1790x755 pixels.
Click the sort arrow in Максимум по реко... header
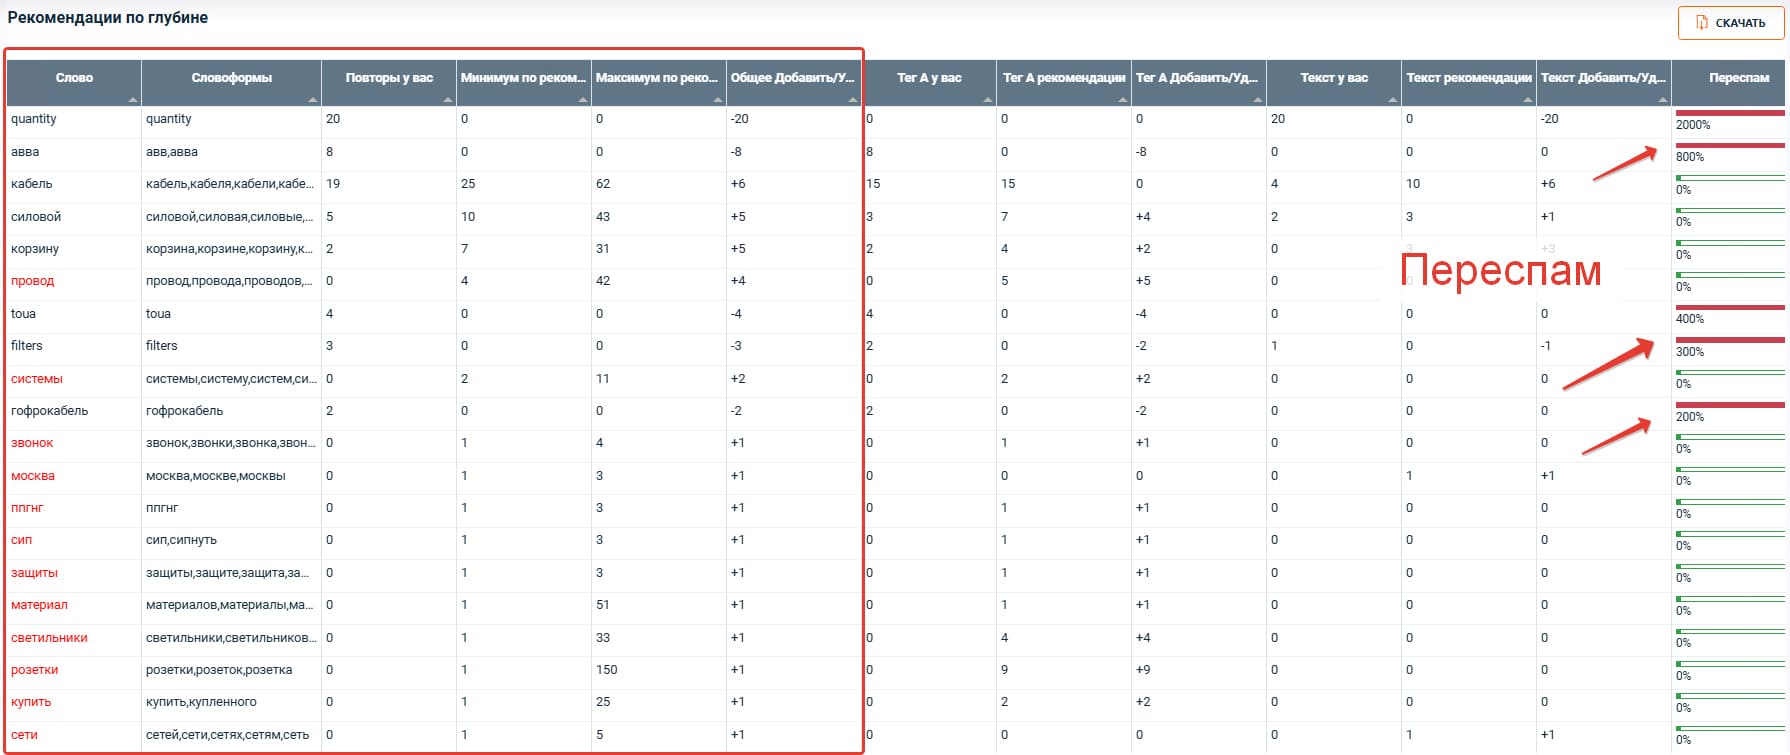point(718,100)
